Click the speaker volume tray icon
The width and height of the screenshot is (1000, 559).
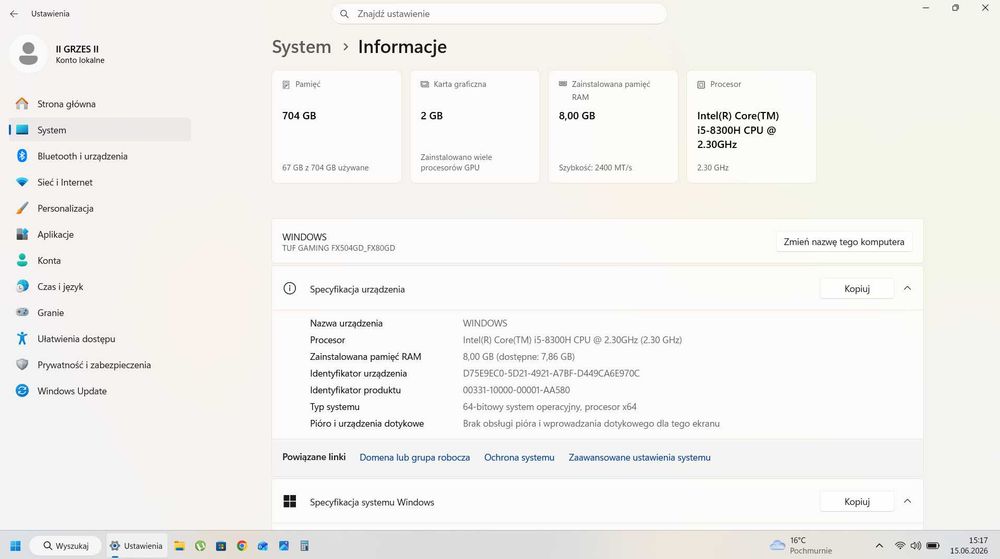pos(916,546)
